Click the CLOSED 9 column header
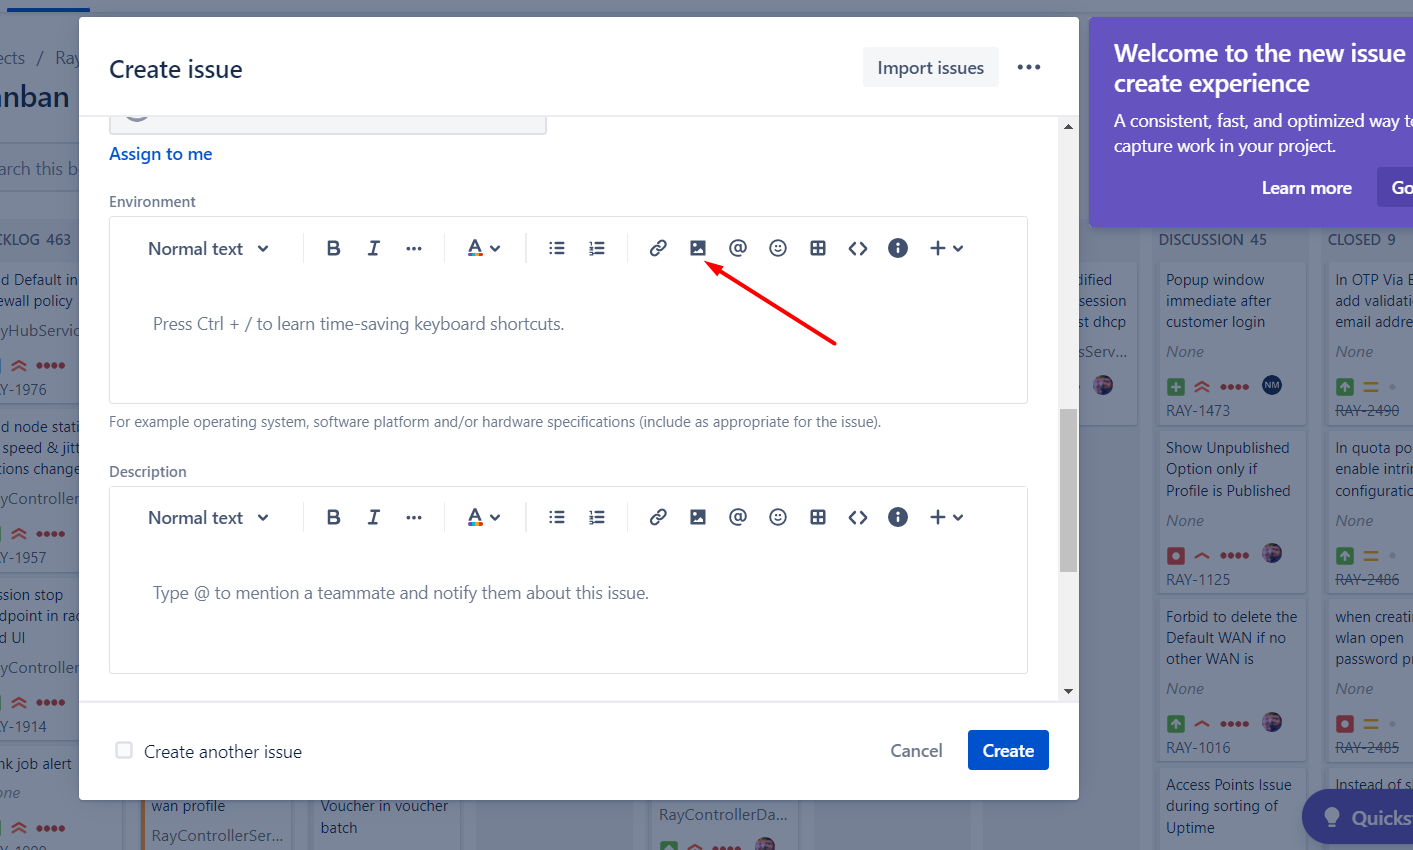The width and height of the screenshot is (1413, 850). click(x=1362, y=240)
